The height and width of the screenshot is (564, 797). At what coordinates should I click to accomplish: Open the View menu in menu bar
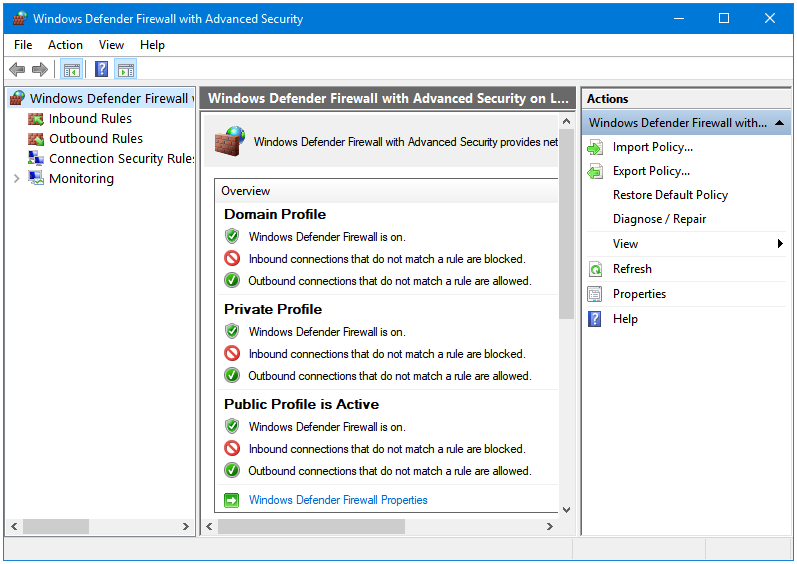tap(111, 45)
